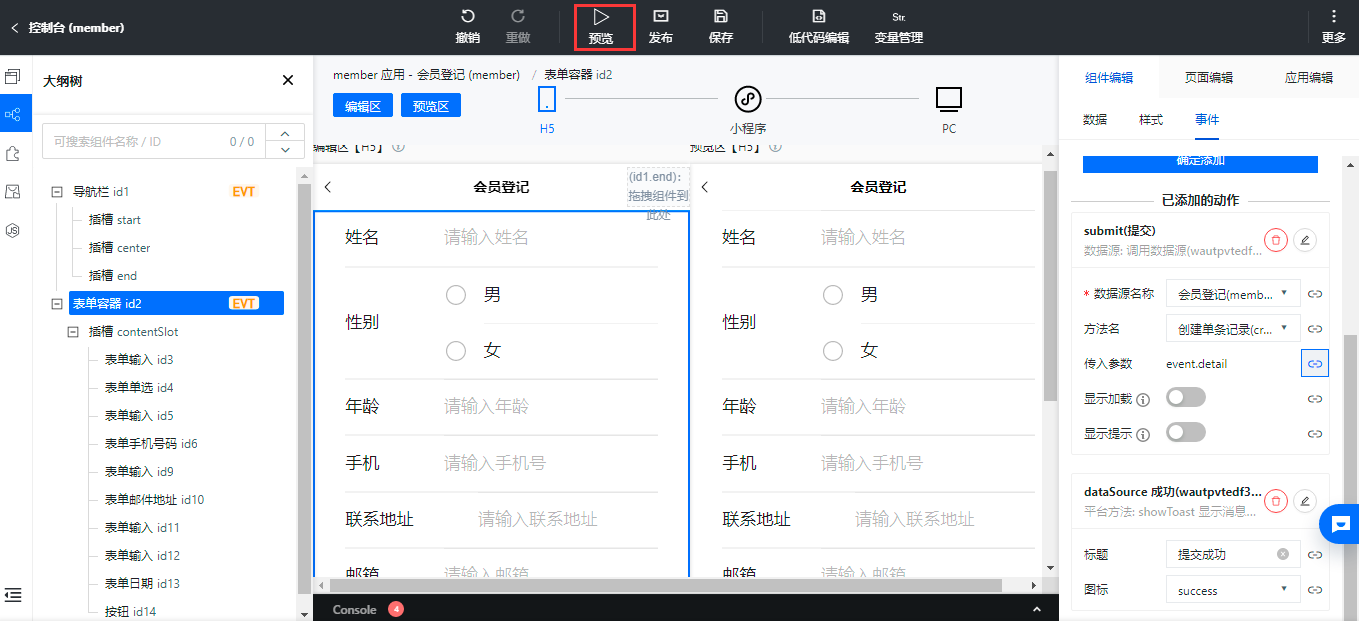Select the 男 radio in the preview area
Screen dimensions: 1359x621
tap(833, 295)
